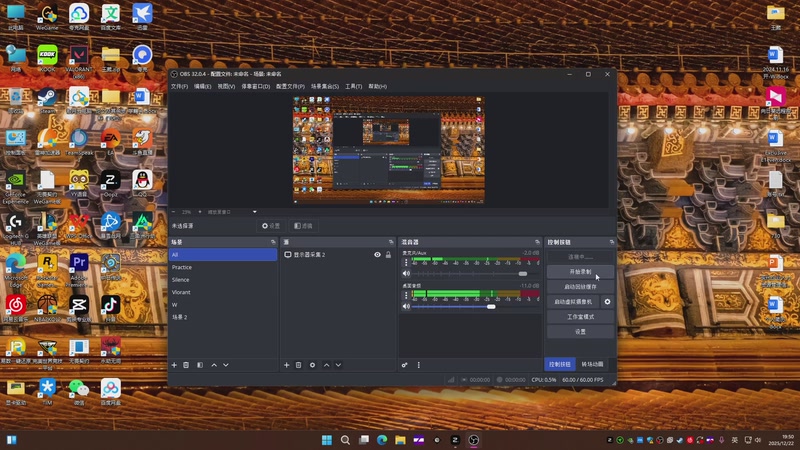Click 开始录制 start recording button

point(580,272)
